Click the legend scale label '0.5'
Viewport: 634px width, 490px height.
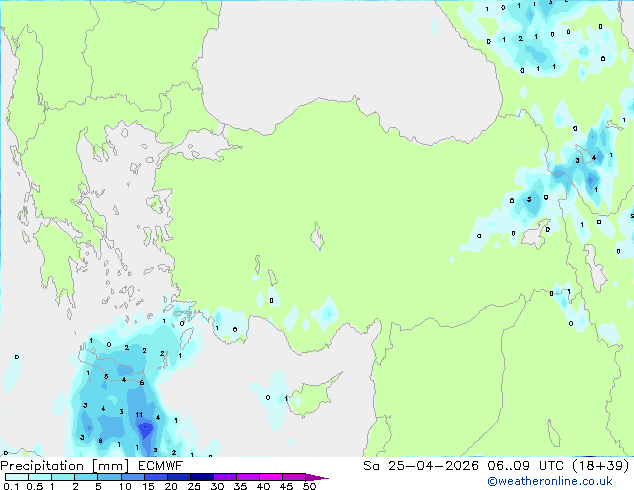(x=34, y=486)
